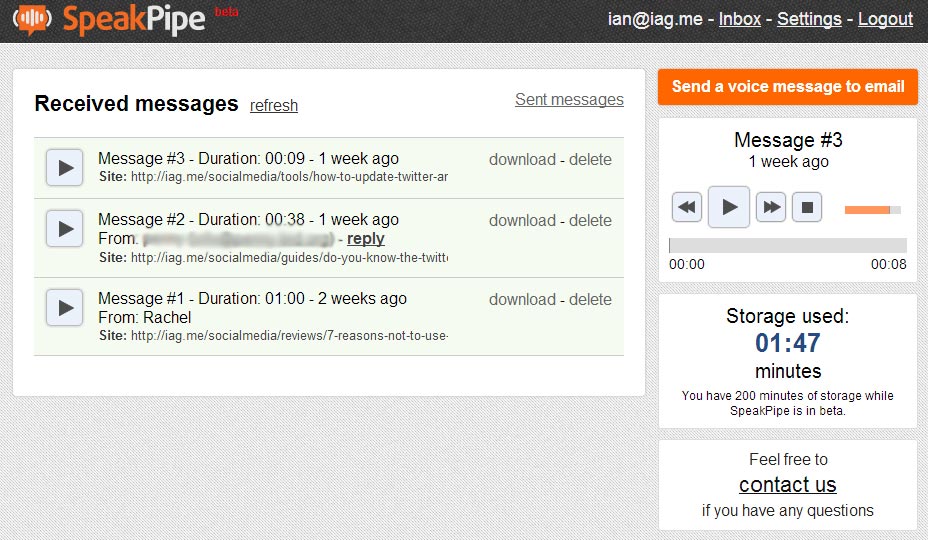Click the rewind button in the player
Viewport: 928px width, 540px height.
point(687,207)
